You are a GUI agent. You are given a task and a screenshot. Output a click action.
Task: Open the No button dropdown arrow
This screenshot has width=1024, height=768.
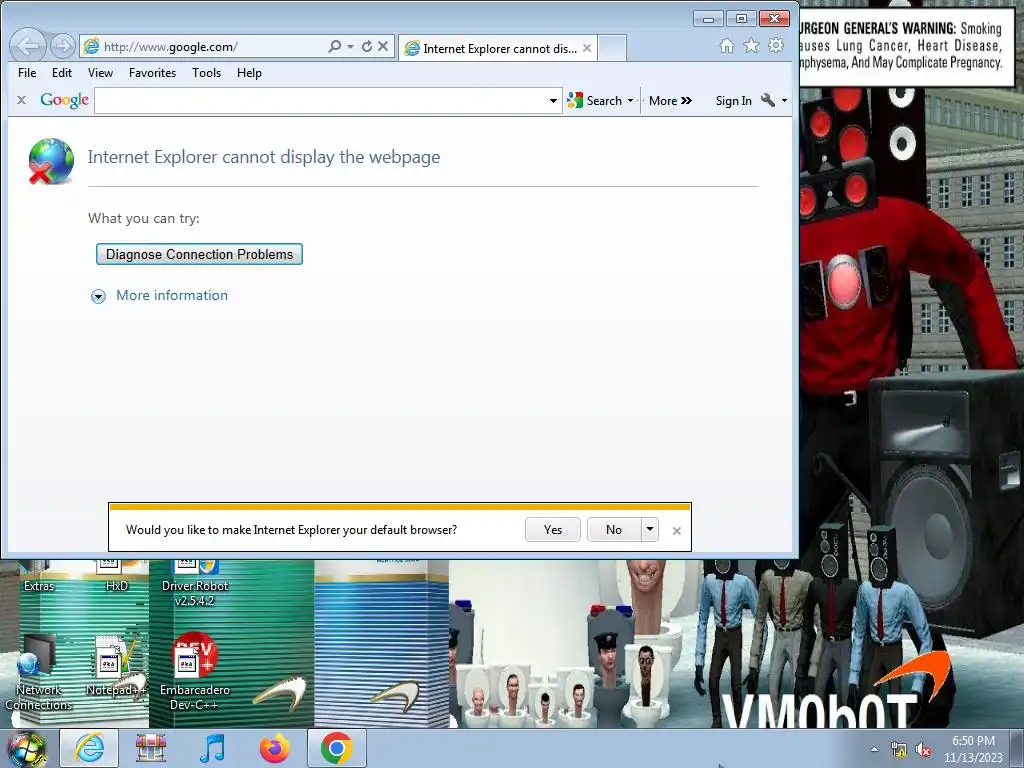pyautogui.click(x=650, y=529)
